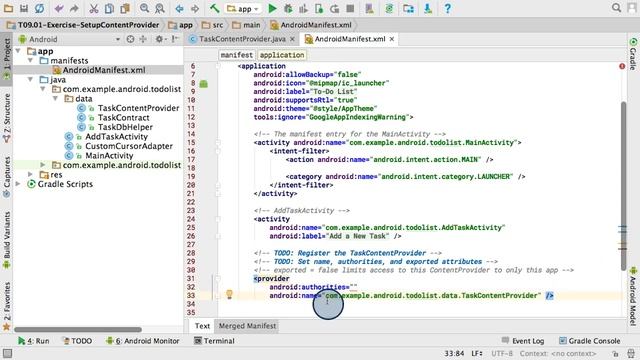This screenshot has width=640, height=360.
Task: Expand the res folder node
Action: click(31, 175)
